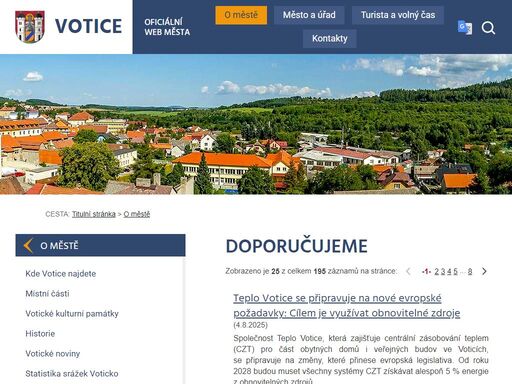Open Historie sidebar link
The height and width of the screenshot is (384, 512).
click(40, 334)
